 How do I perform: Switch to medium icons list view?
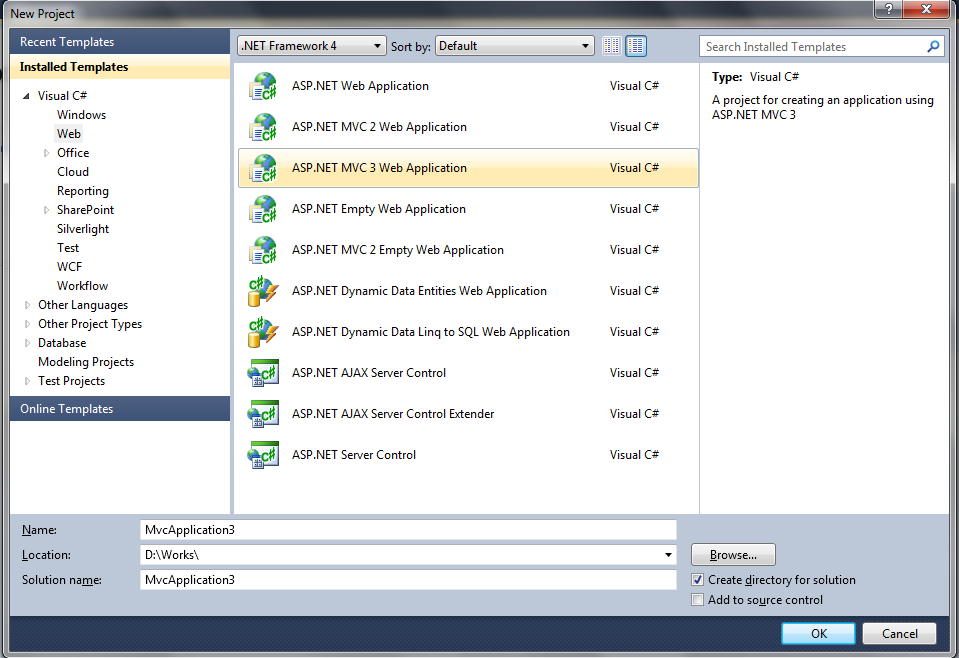point(636,46)
